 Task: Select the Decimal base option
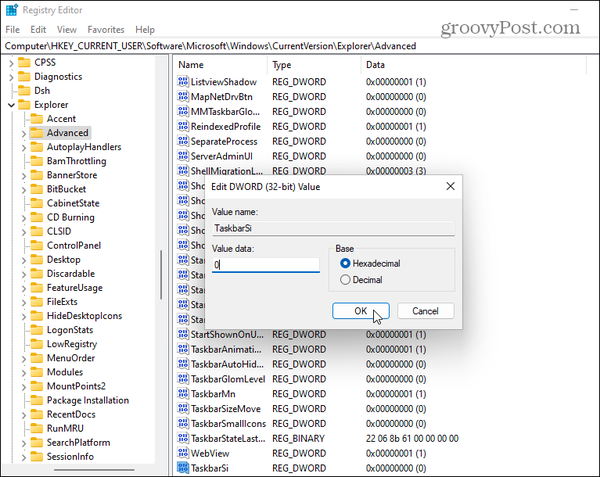pyautogui.click(x=346, y=280)
